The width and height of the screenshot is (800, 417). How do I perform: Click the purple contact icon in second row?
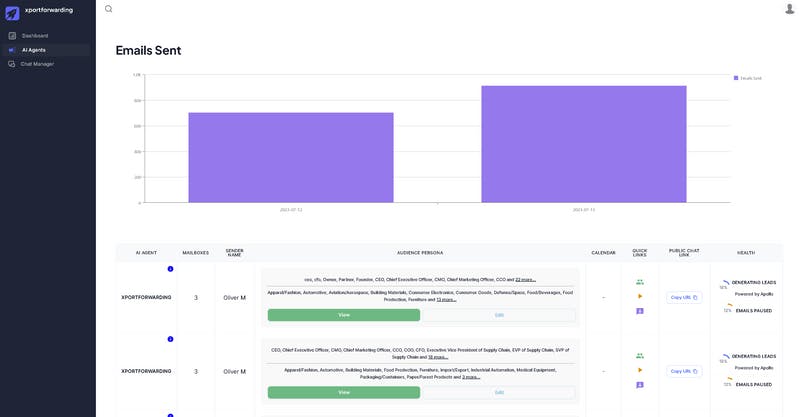click(x=640, y=385)
